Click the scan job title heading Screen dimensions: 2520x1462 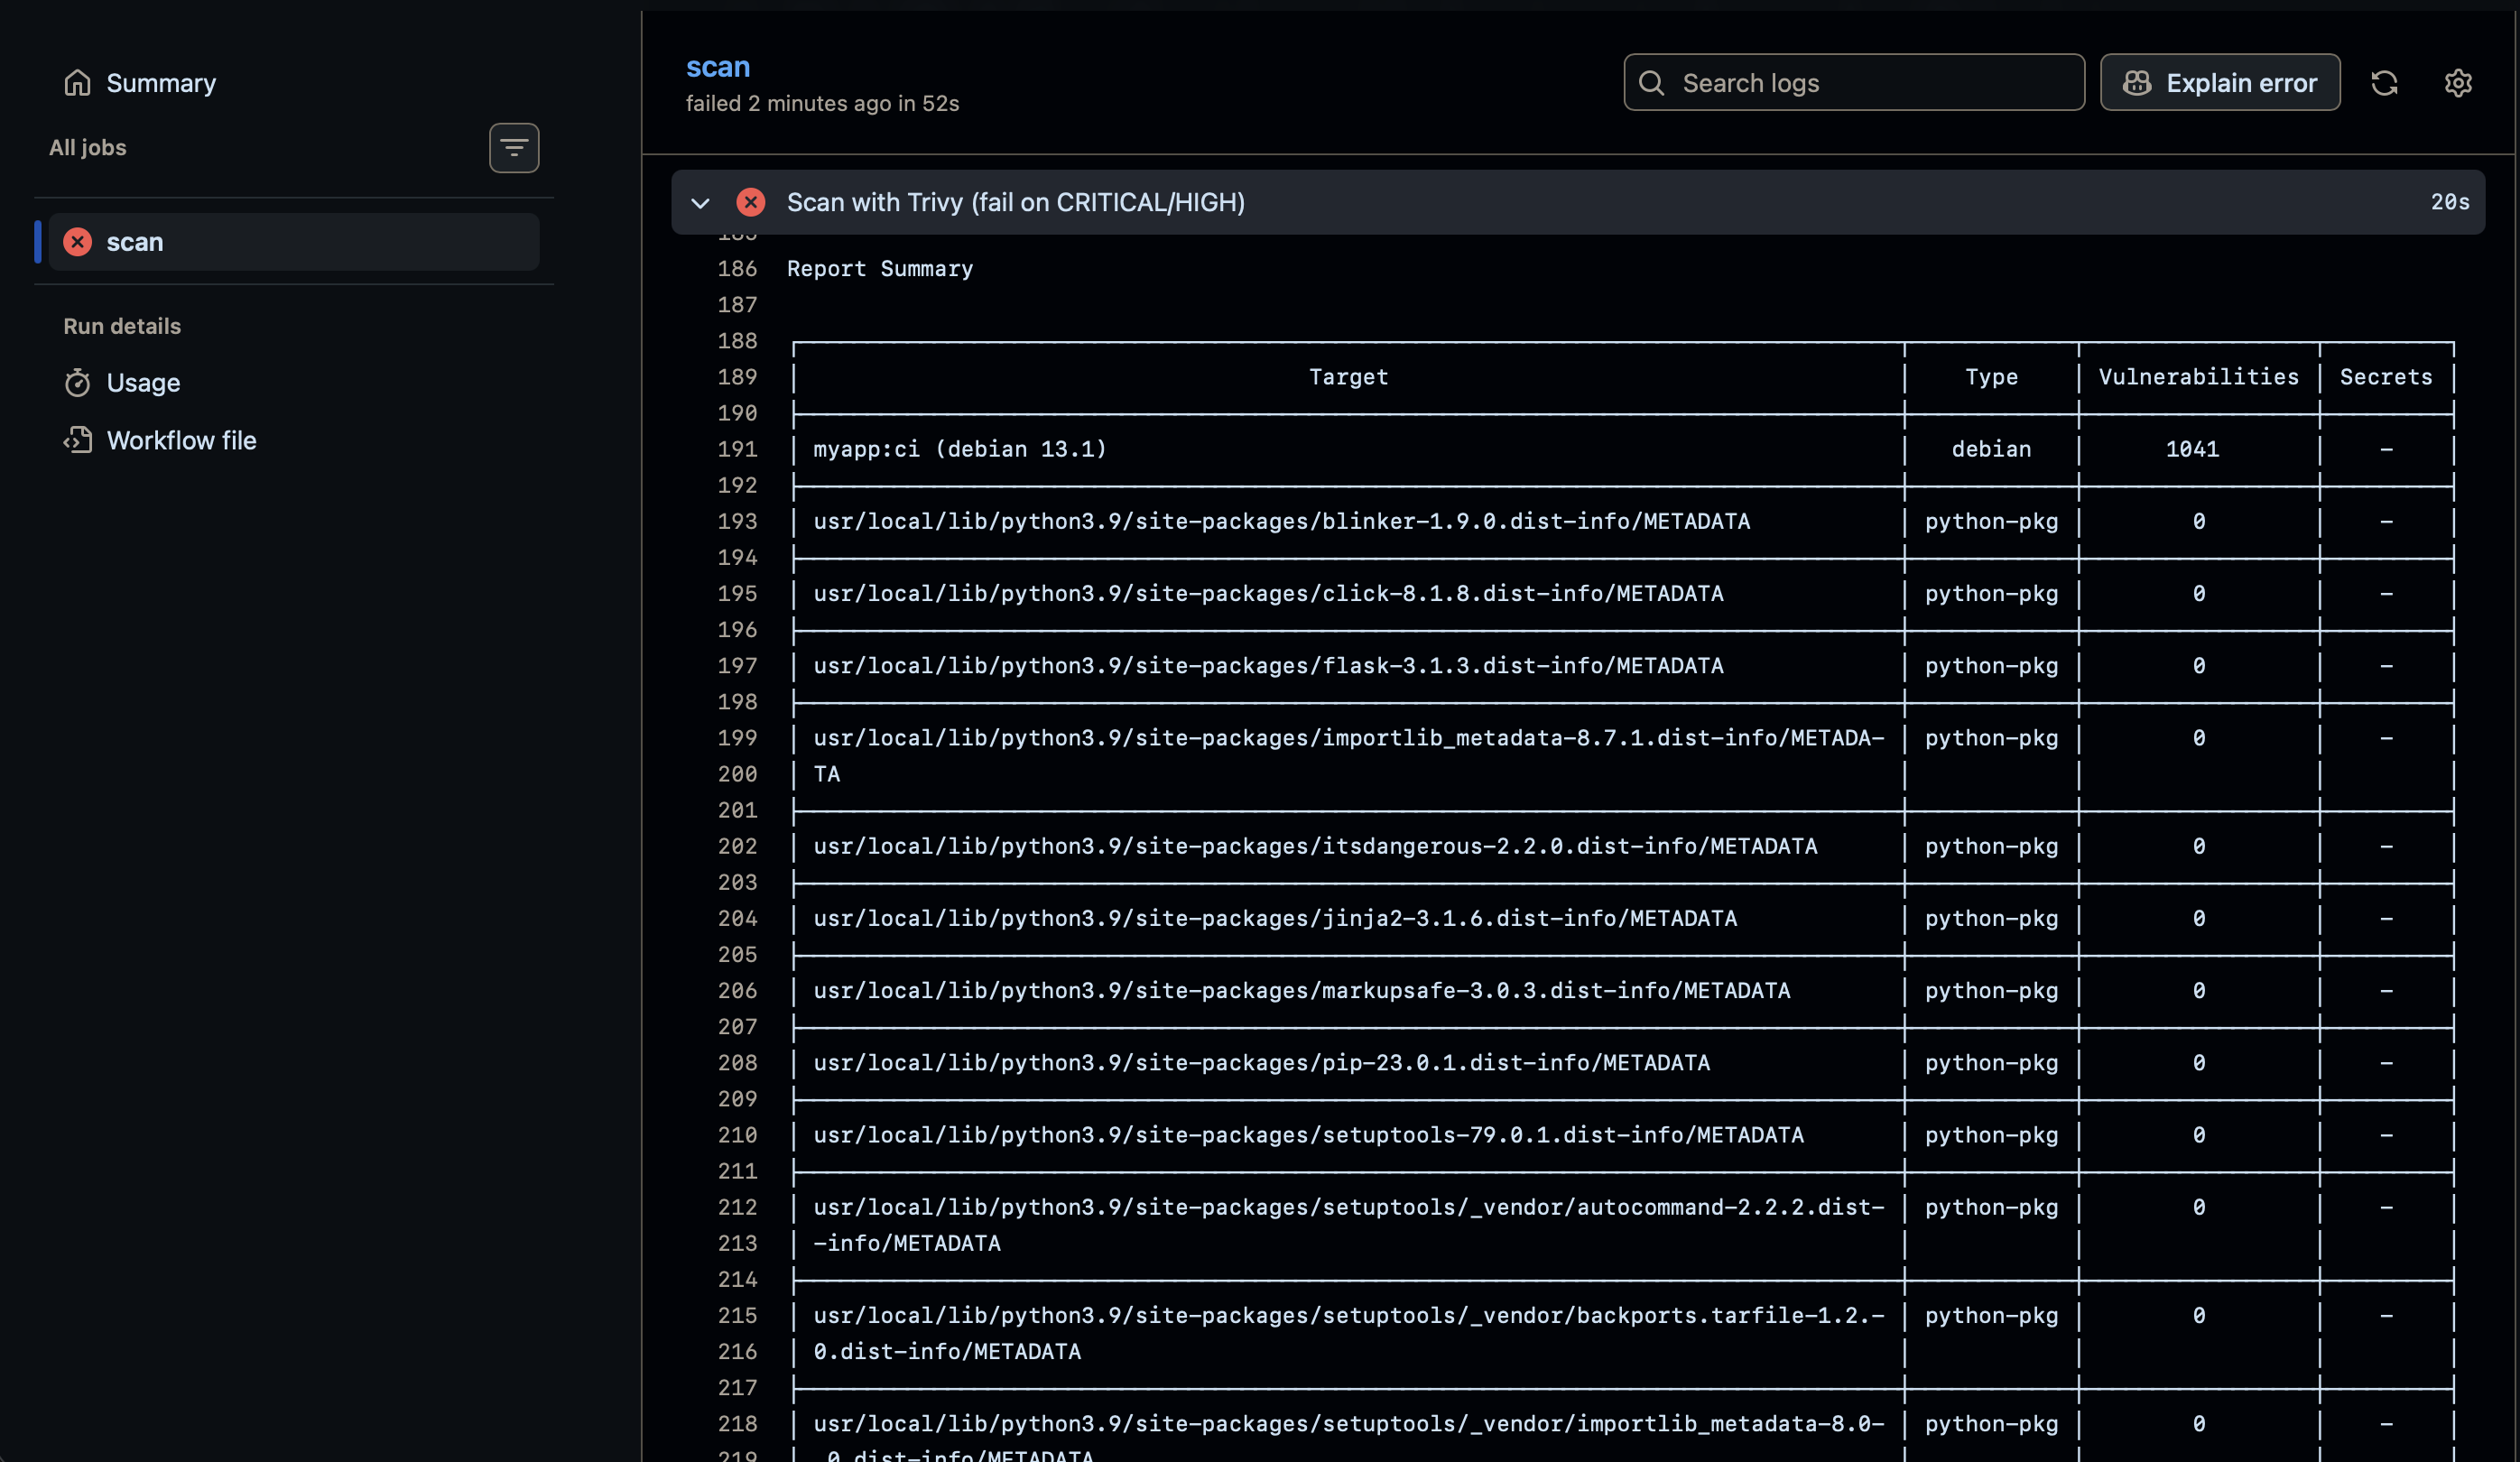coord(718,67)
